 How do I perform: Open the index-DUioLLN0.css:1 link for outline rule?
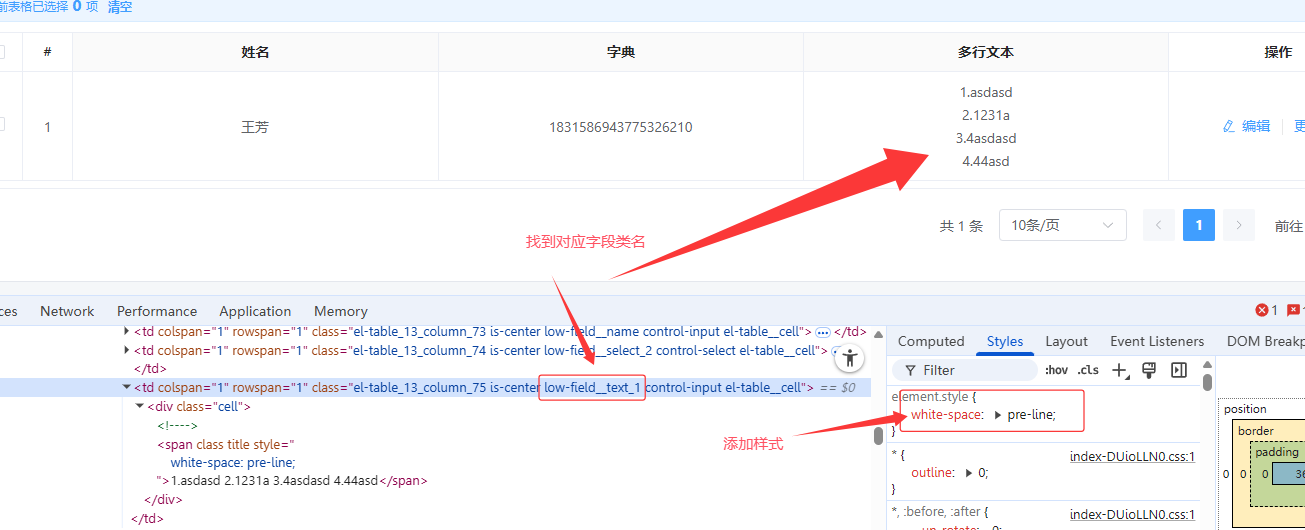1132,456
